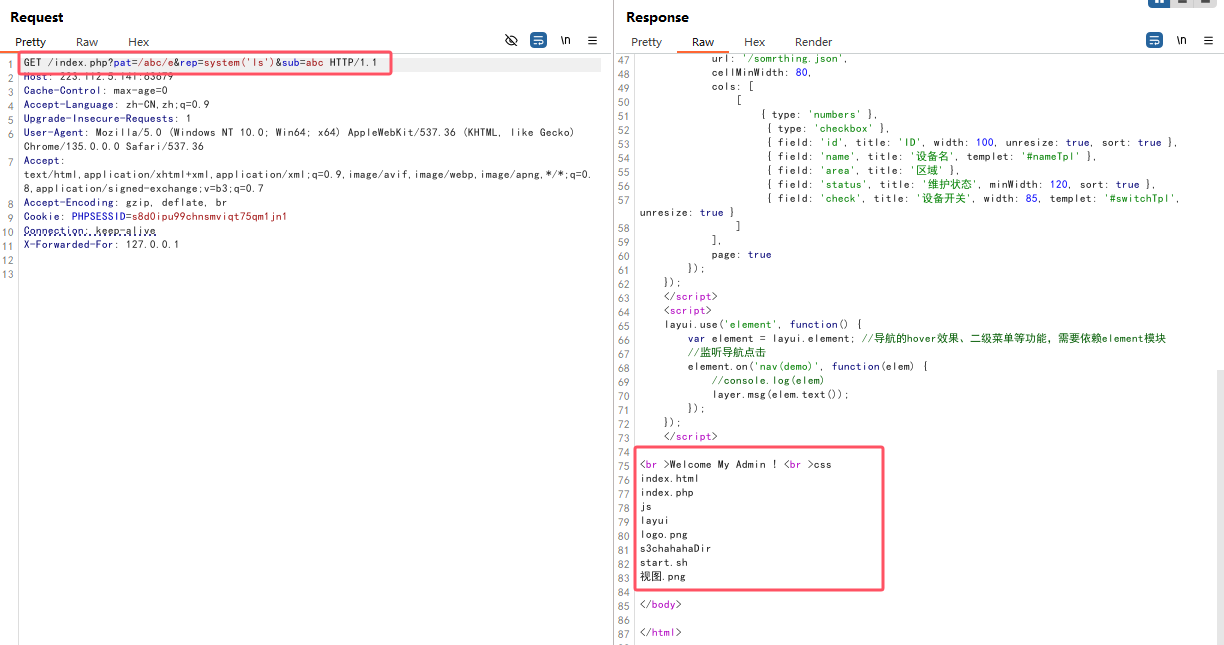The width and height of the screenshot is (1224, 645).
Task: Click the url: '/somrthing.json' line
Action: (780, 58)
